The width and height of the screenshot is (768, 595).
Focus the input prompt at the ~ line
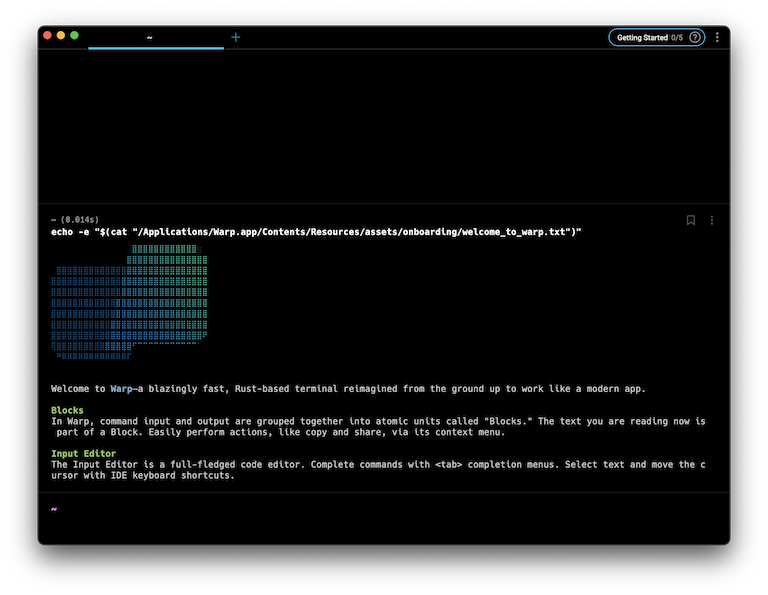pos(384,509)
